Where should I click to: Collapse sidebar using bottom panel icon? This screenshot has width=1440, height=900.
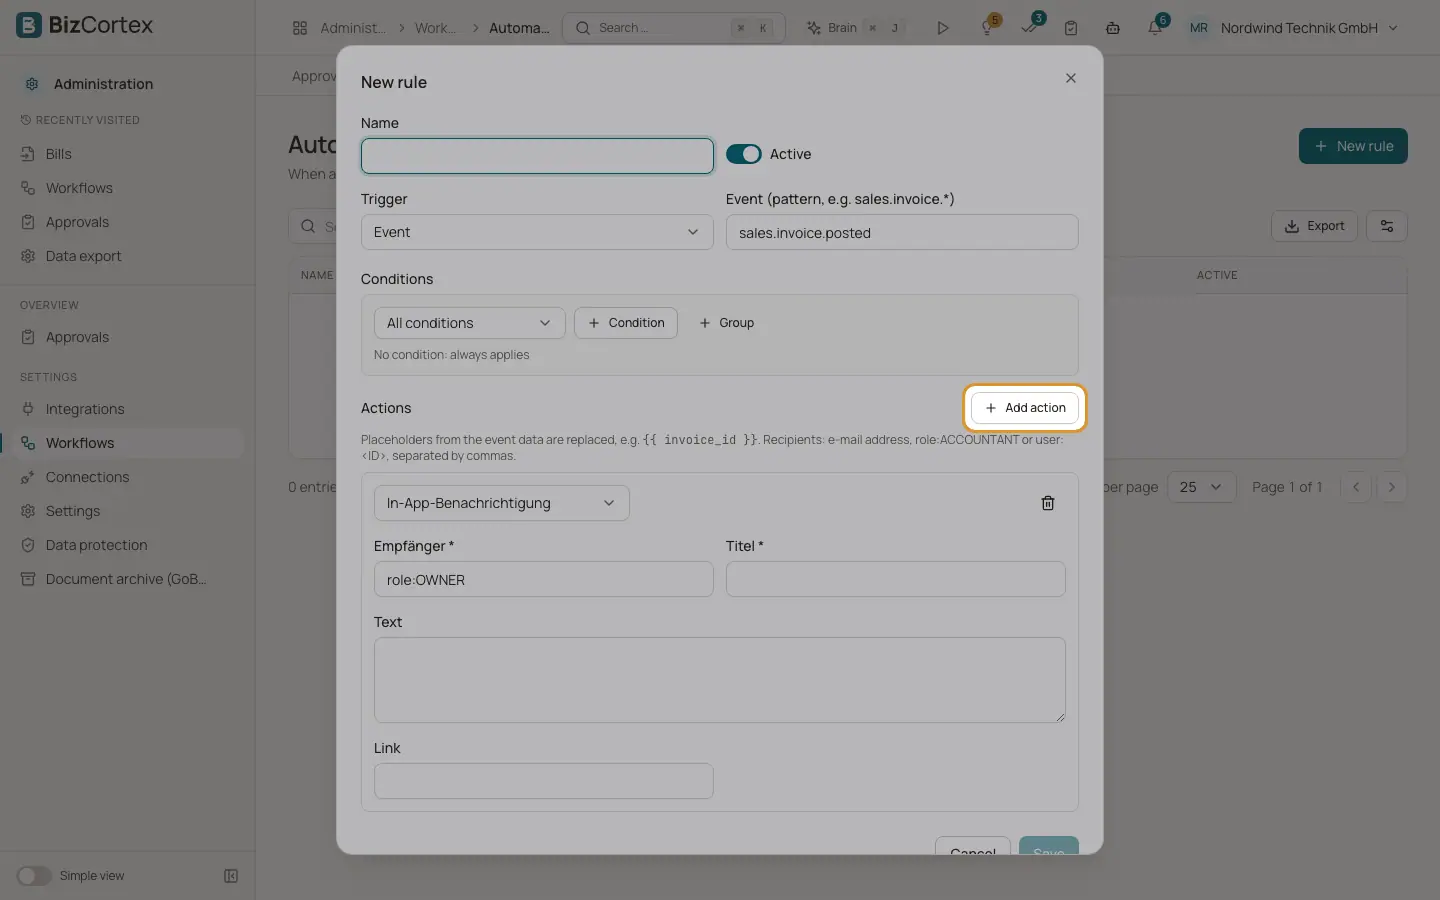(231, 876)
